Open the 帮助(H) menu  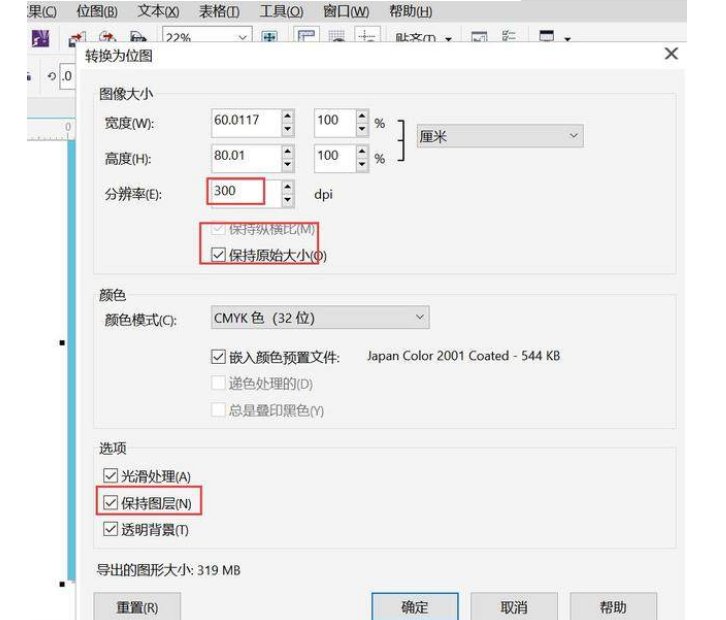[x=411, y=10]
